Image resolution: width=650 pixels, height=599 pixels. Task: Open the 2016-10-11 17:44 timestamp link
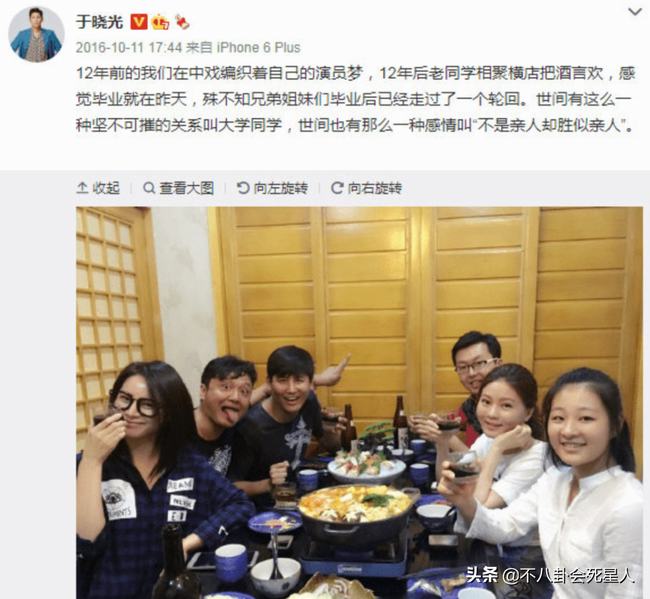coord(129,47)
